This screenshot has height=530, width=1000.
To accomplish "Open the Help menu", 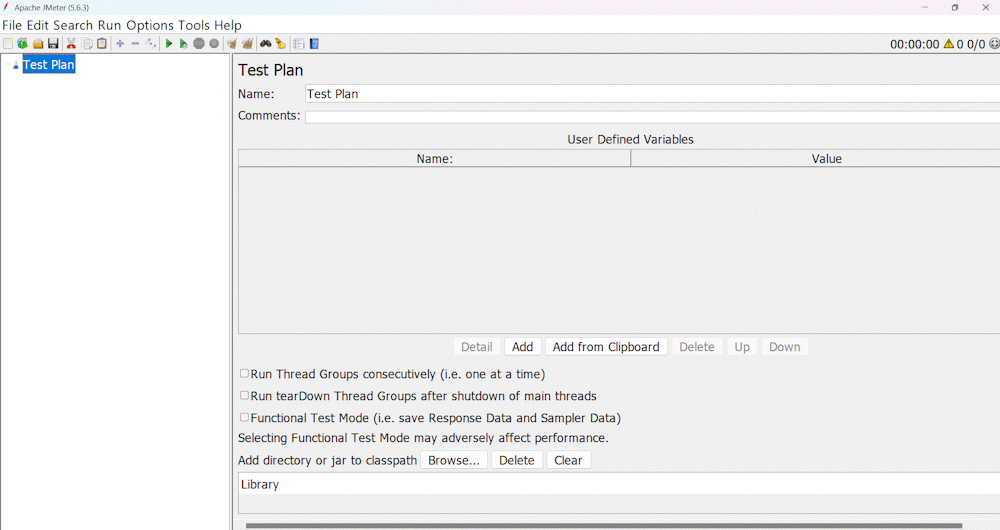I will 228,26.
